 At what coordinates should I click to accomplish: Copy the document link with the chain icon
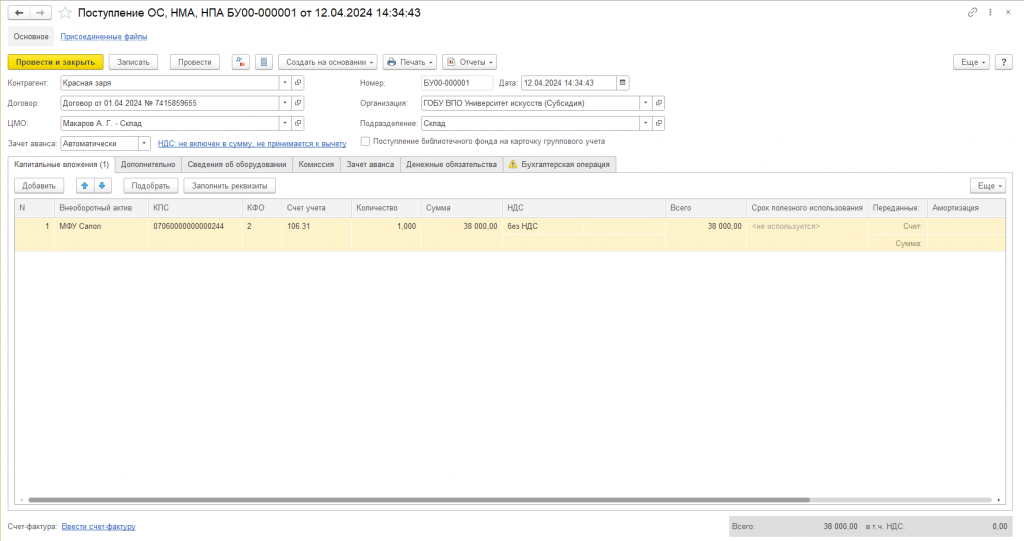tap(972, 12)
